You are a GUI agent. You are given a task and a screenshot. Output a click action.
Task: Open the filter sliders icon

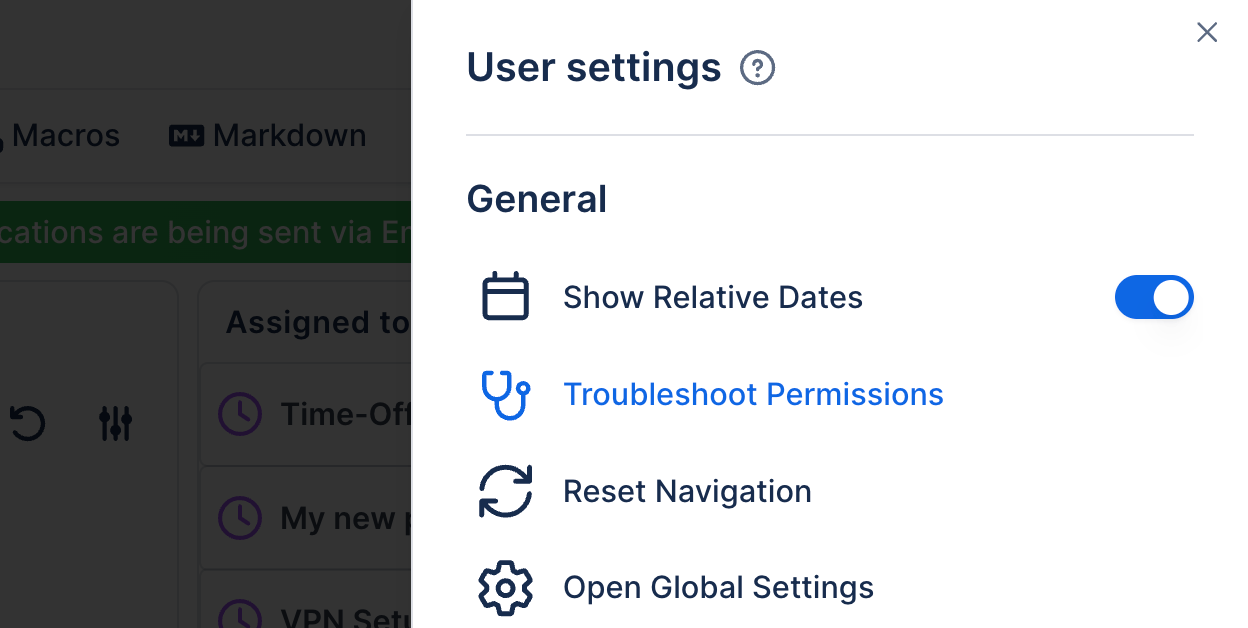115,423
